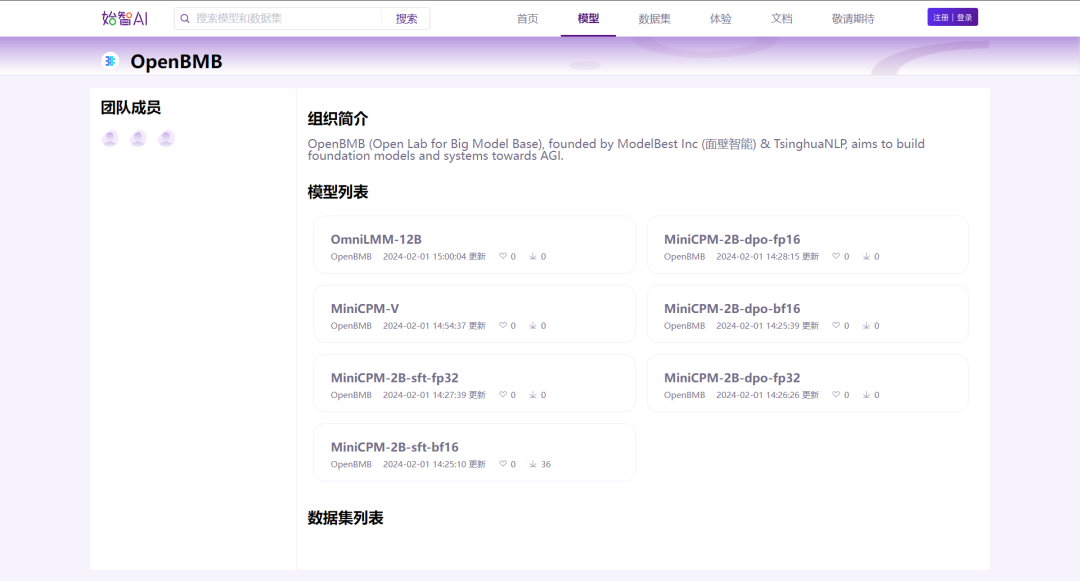Click the OpenBMB owner label under OmniLMM-12B
Image resolution: width=1080 pixels, height=581 pixels.
[351, 256]
